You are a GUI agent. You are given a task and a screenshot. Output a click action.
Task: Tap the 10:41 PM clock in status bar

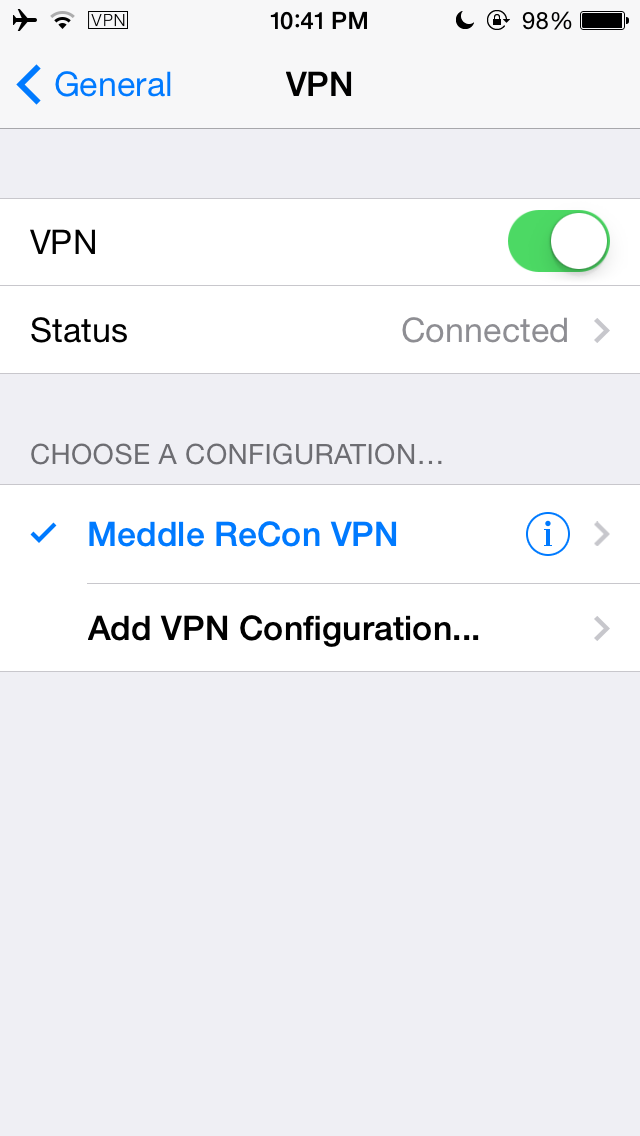click(x=319, y=21)
